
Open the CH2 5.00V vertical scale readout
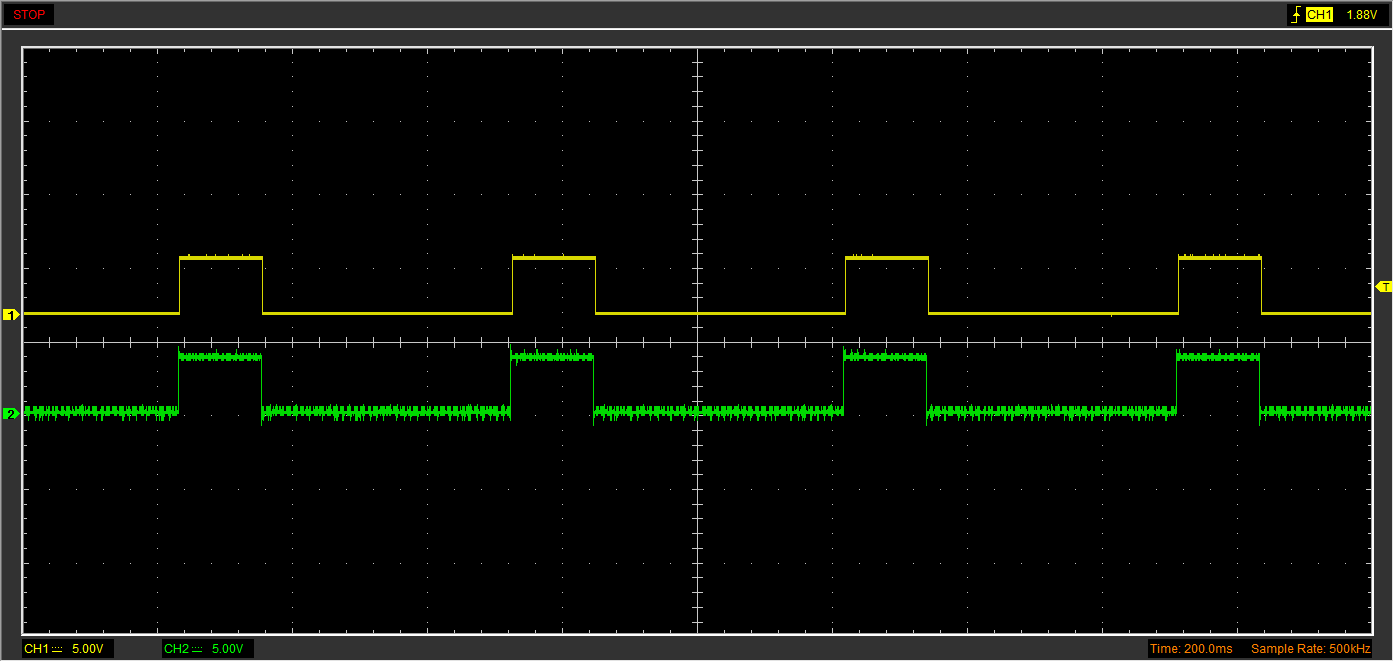point(227,650)
